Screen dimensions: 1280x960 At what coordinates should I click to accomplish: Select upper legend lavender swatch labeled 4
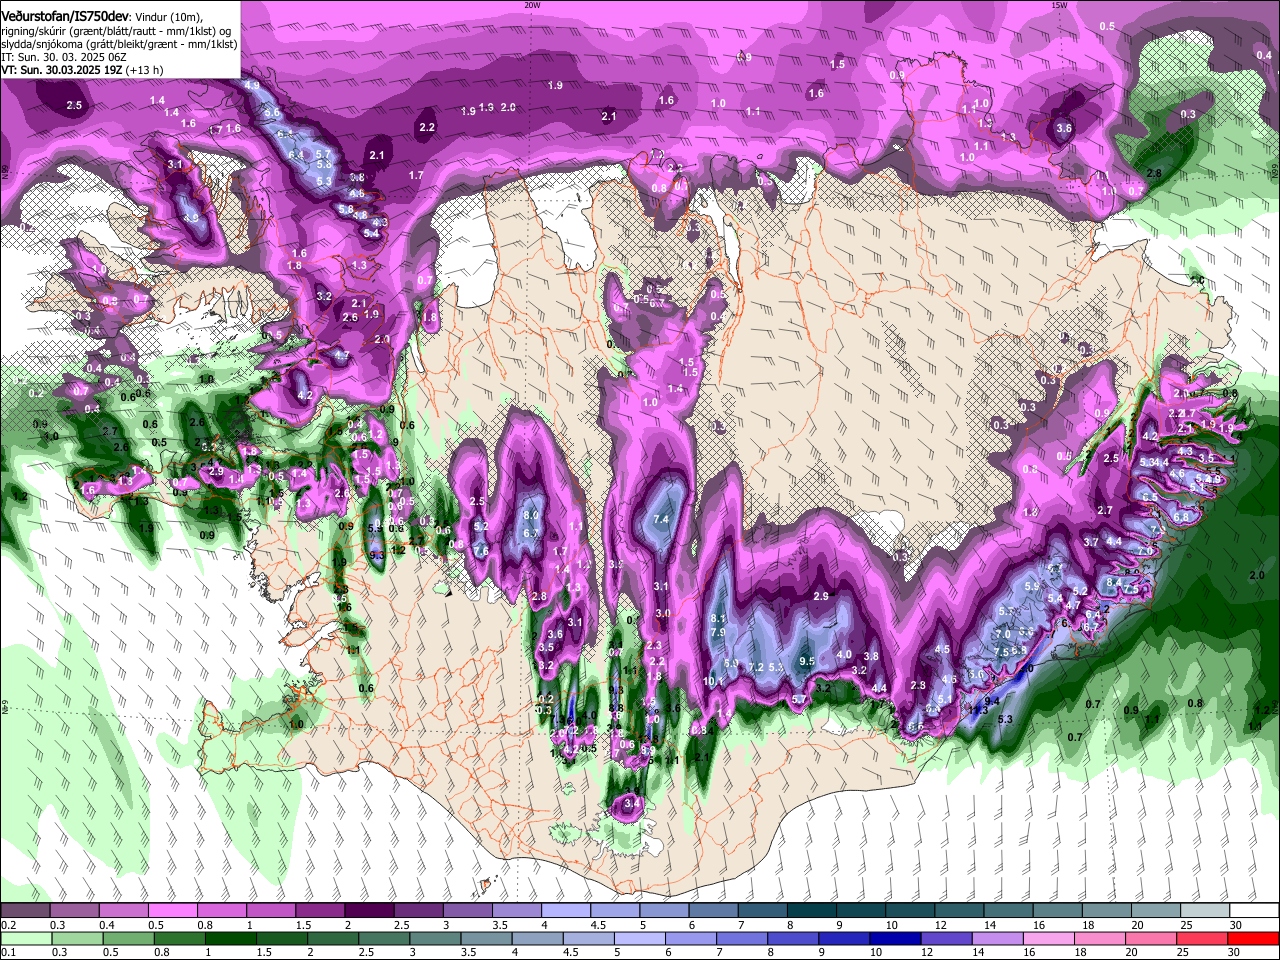[565, 910]
